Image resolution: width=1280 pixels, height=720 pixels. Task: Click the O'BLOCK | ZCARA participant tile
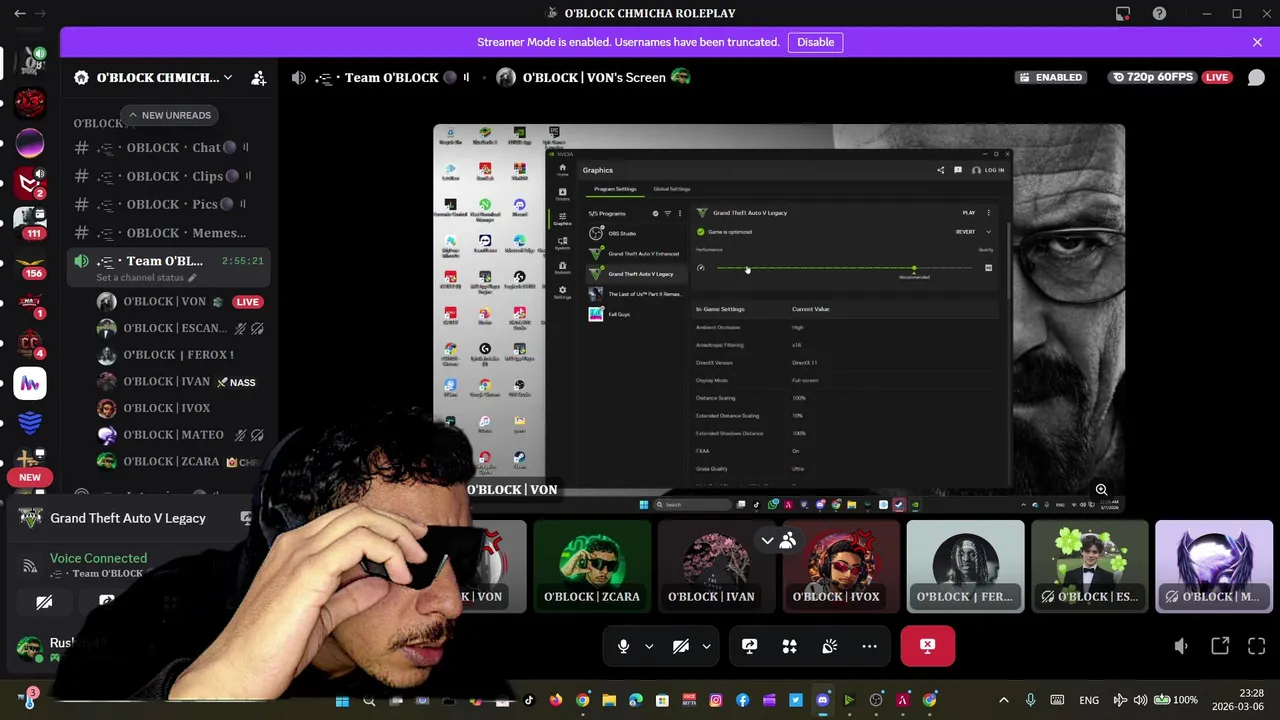click(592, 566)
